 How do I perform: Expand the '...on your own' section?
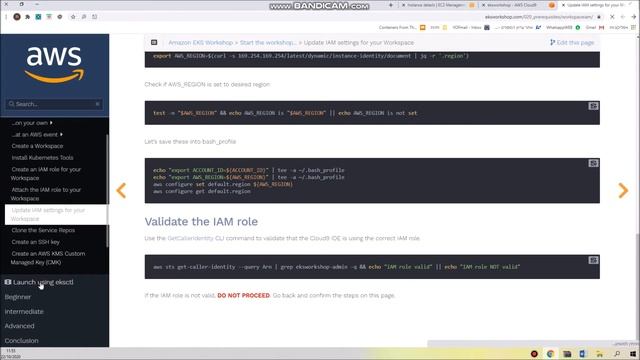32,123
